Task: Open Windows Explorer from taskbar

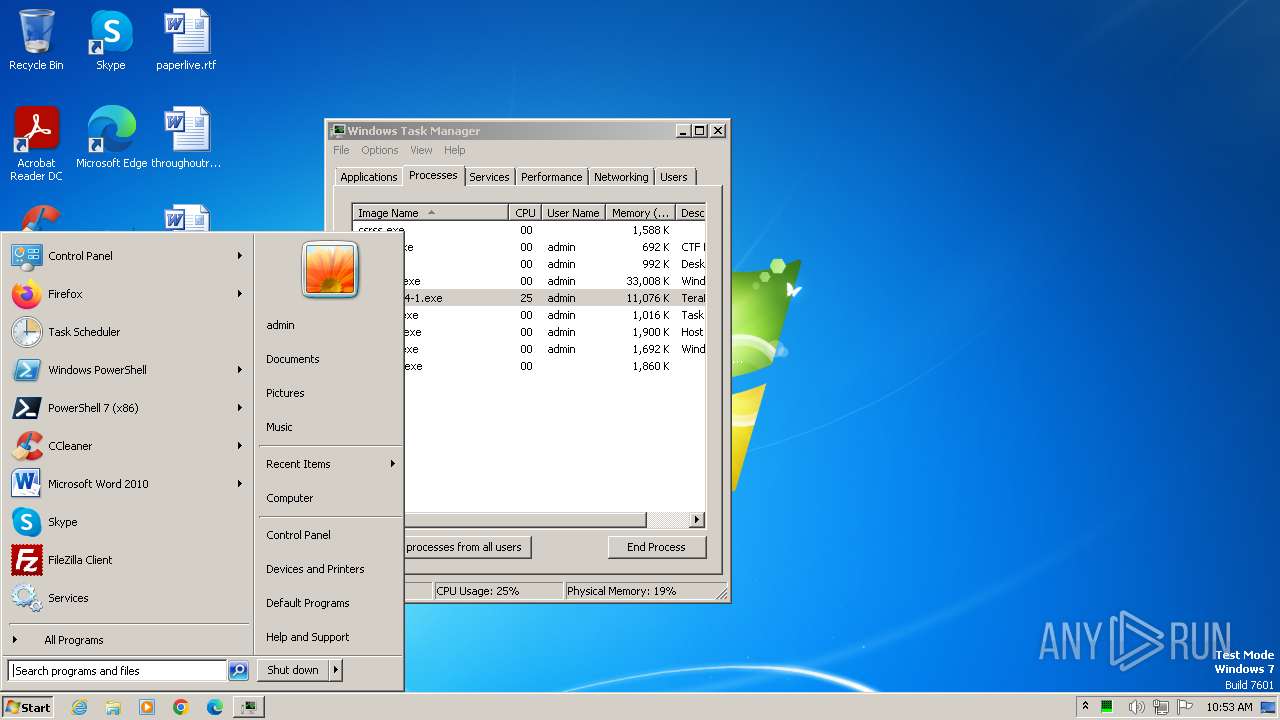Action: [113, 707]
